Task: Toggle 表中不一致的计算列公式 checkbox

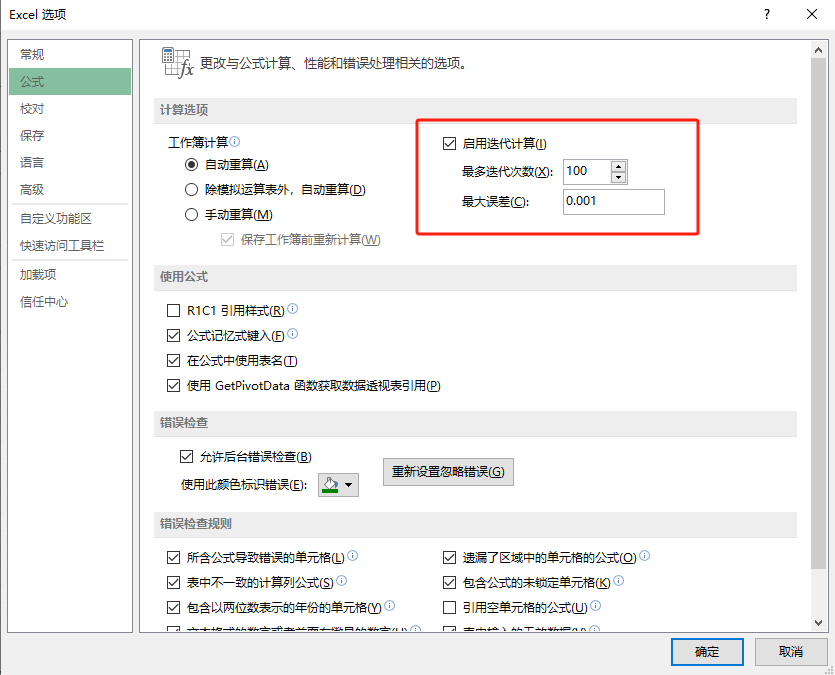Action: 174,582
